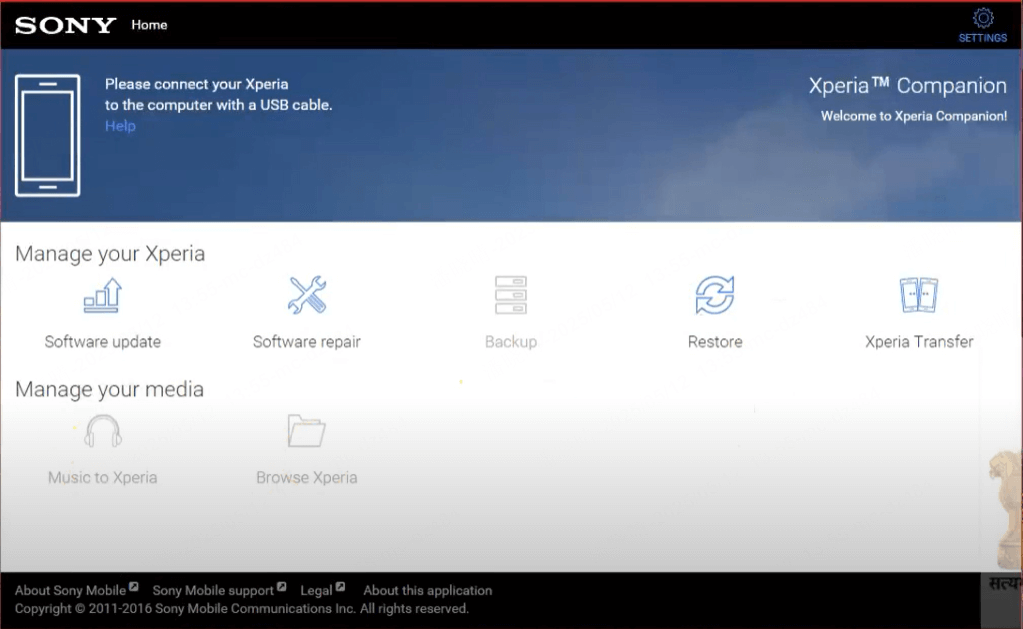Click the Manage your Xperia heading
Screen dimensions: 1023x629
point(110,254)
